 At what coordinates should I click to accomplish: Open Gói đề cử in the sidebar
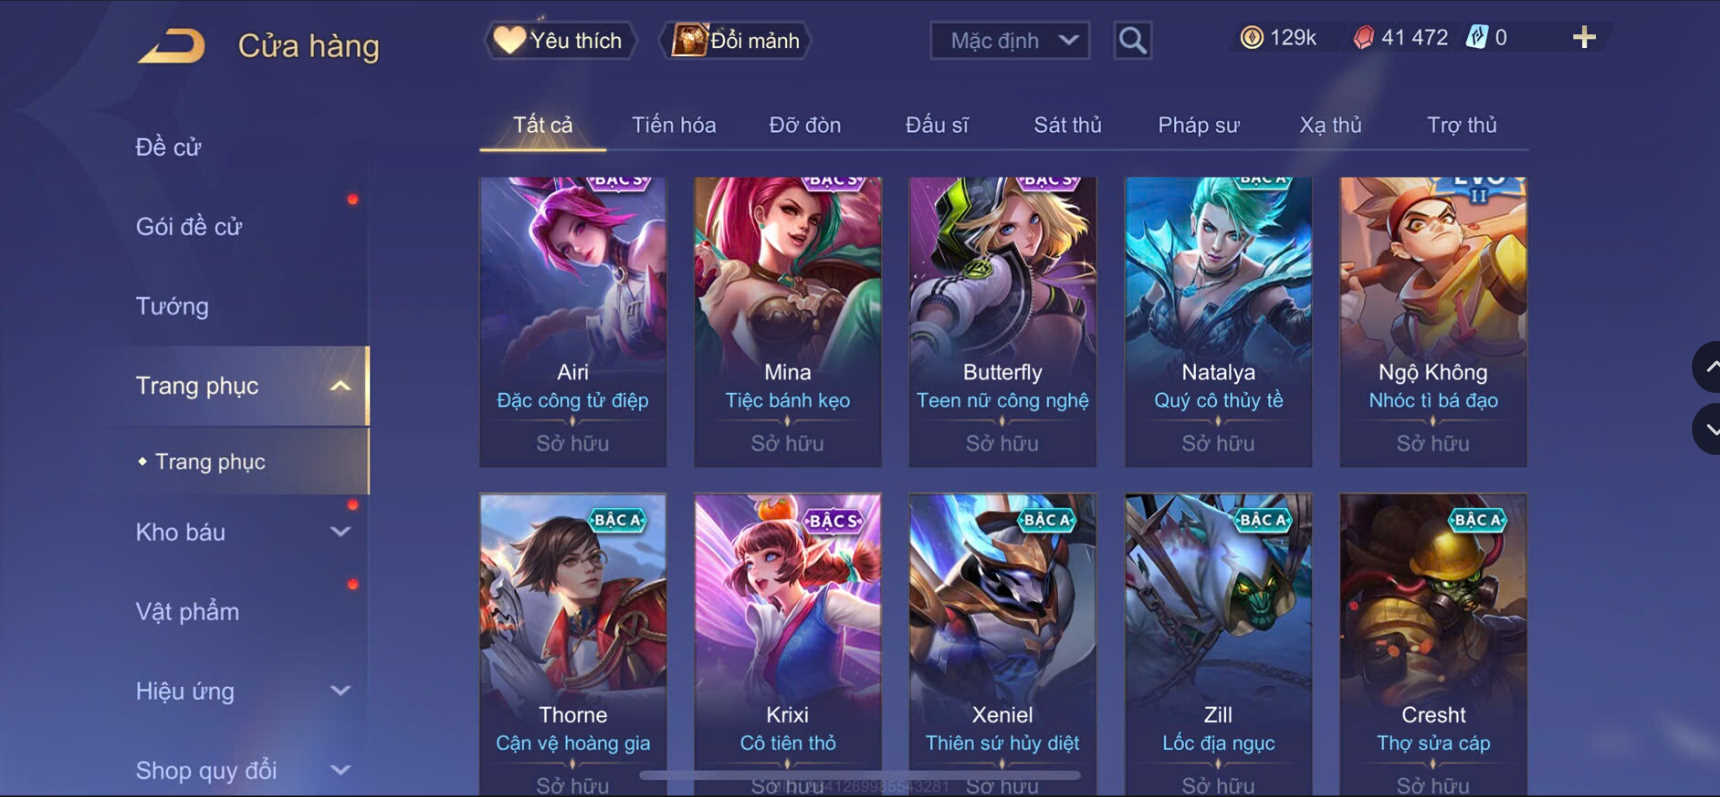(189, 227)
